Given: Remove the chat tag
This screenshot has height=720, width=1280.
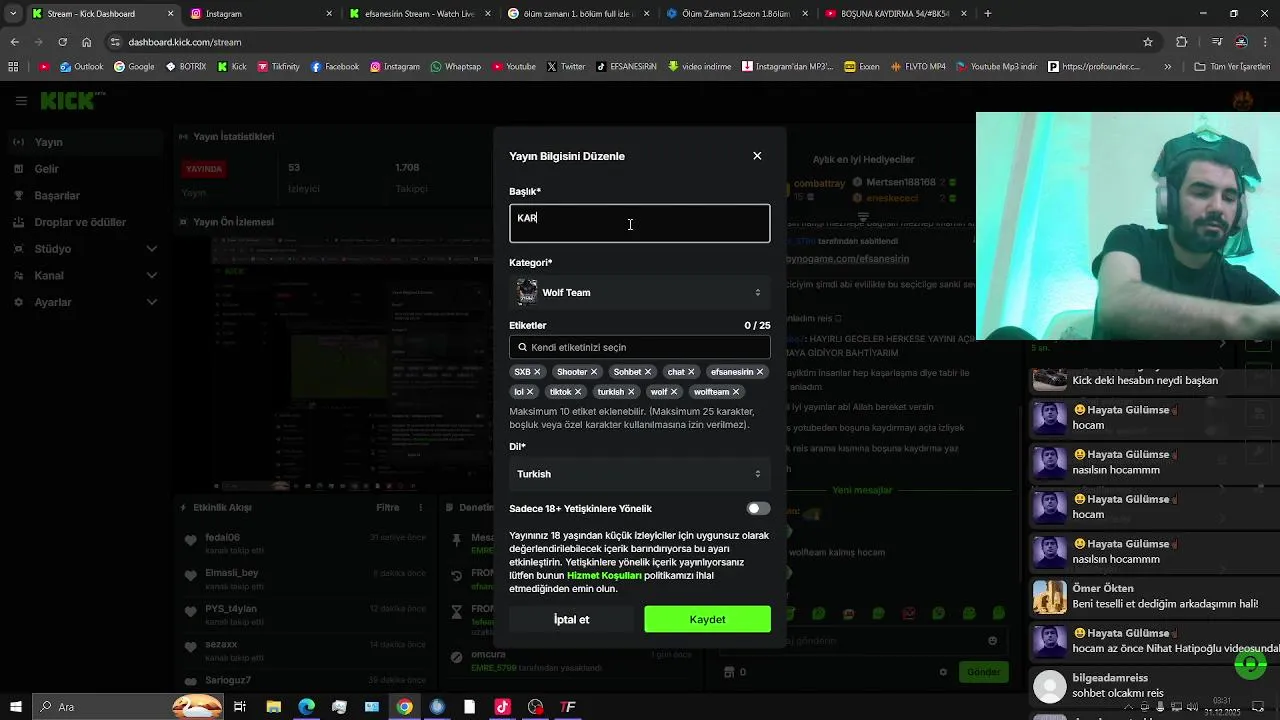Looking at the screenshot, I should pyautogui.click(x=691, y=372).
